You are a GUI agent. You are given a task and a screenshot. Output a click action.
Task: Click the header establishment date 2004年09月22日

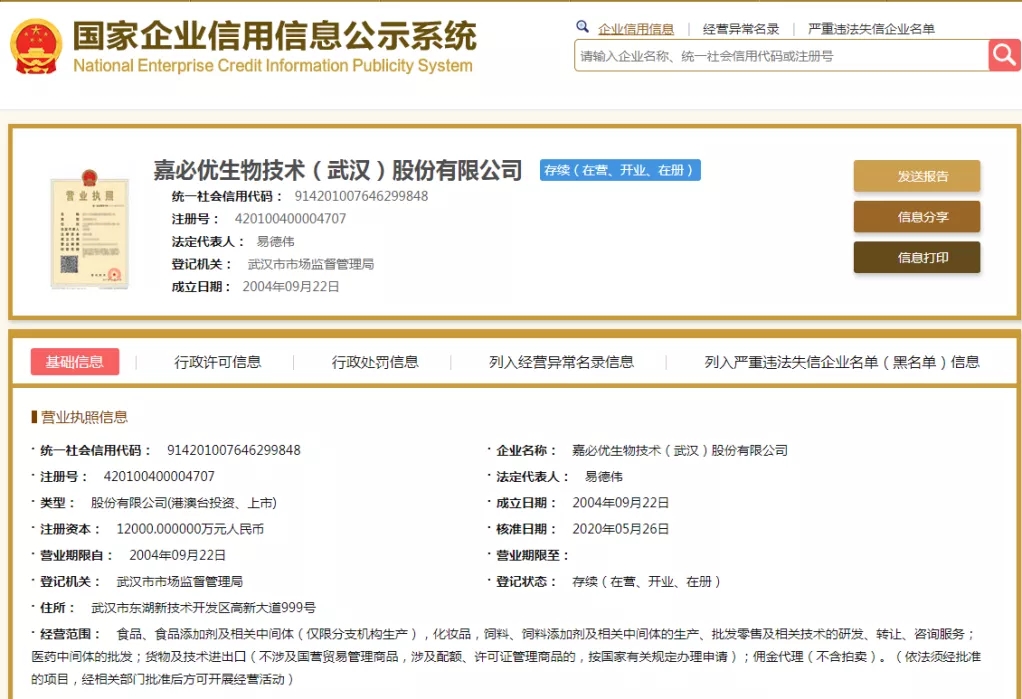point(291,286)
